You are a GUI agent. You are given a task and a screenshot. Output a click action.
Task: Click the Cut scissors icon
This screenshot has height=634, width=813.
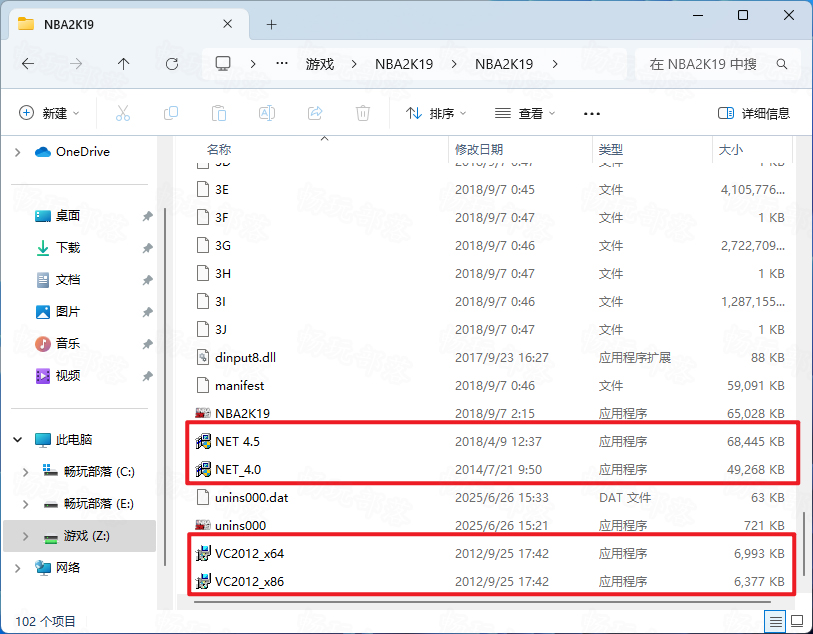tap(123, 113)
